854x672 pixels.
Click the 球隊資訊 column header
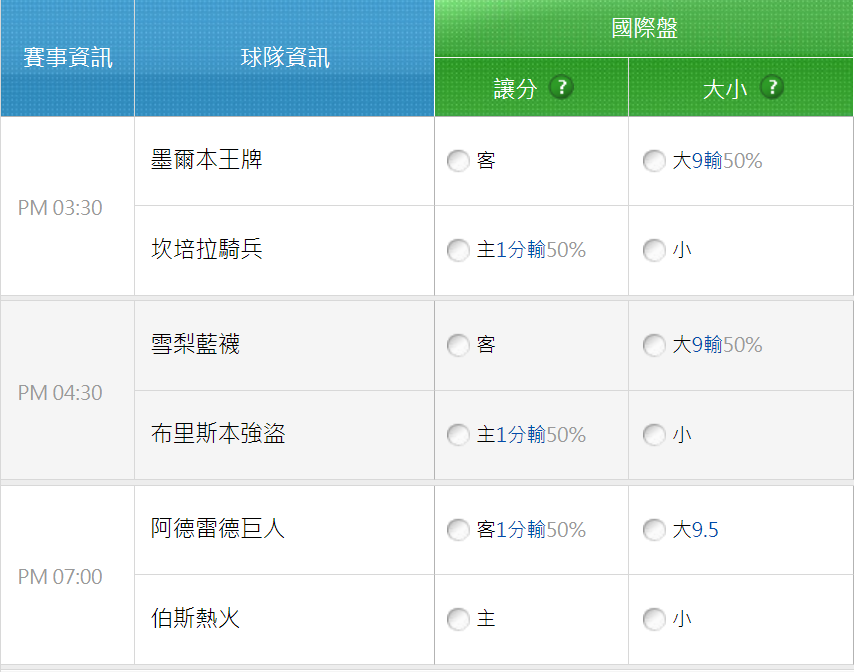coord(285,58)
